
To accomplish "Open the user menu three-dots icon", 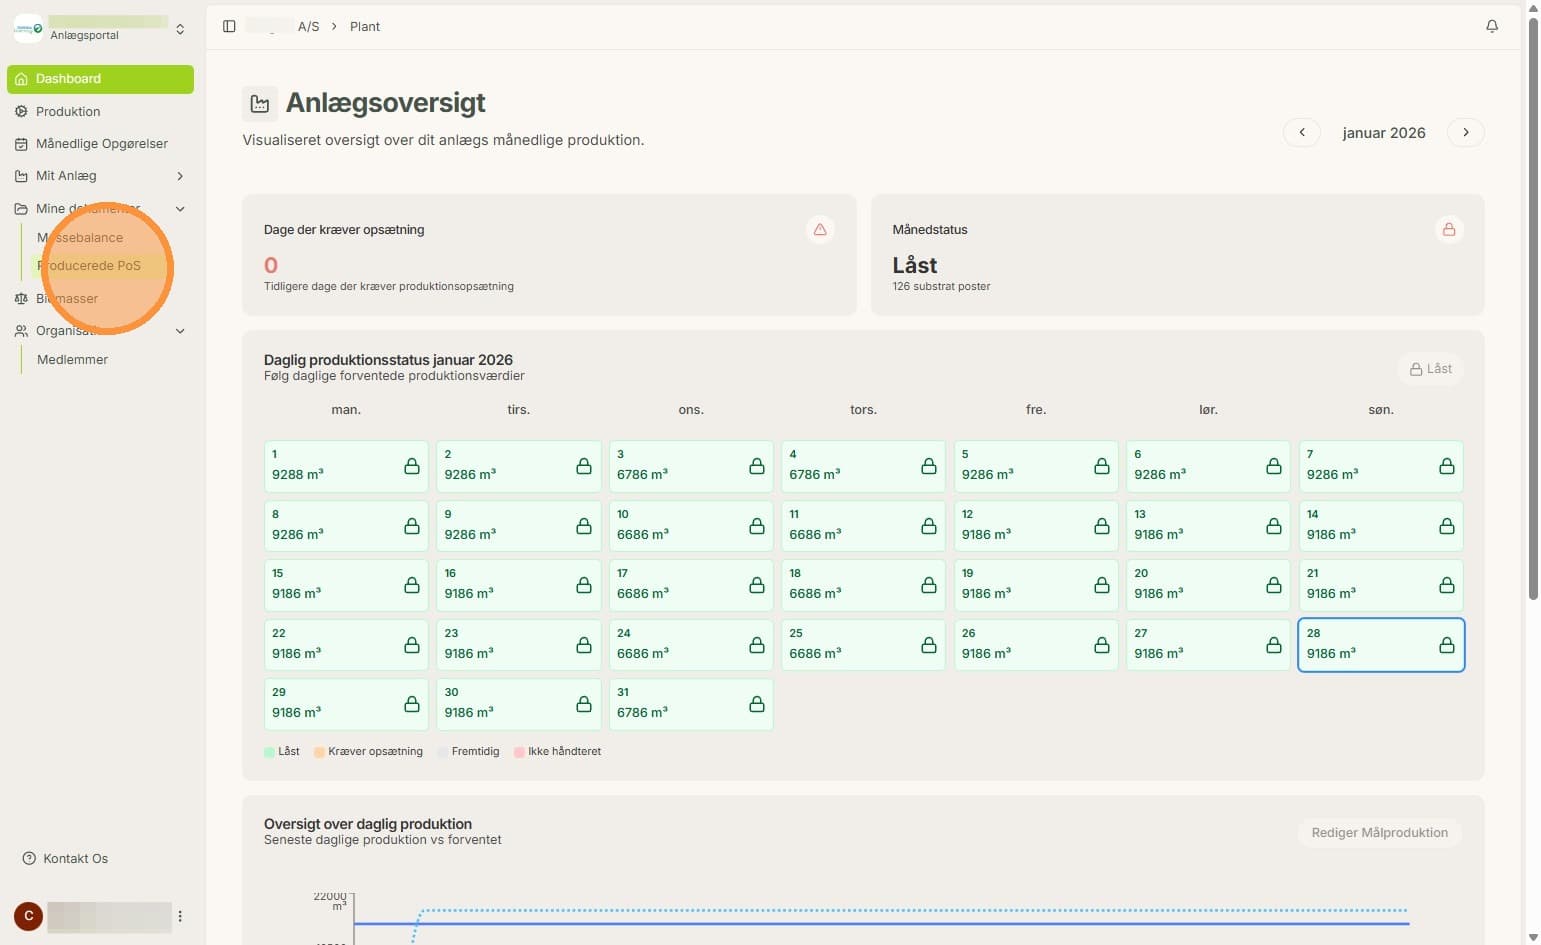I will tap(180, 916).
